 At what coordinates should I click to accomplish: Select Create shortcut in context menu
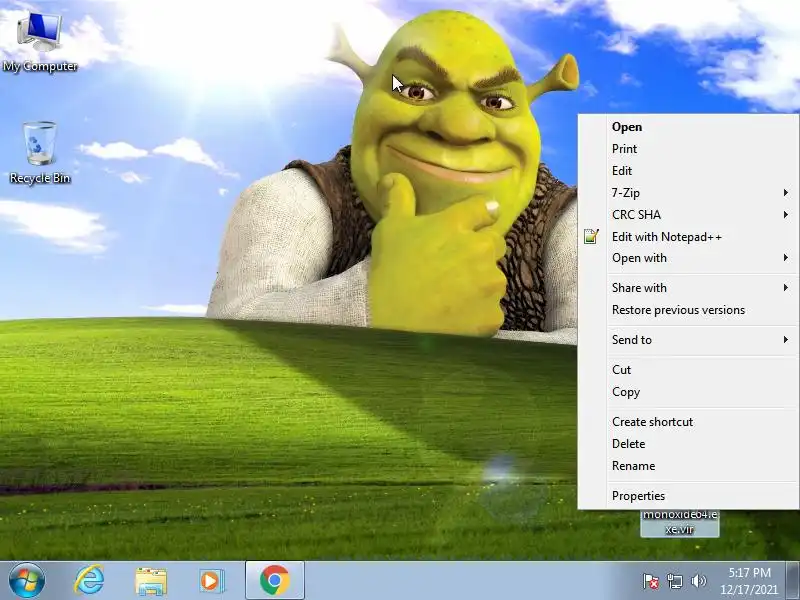[x=688, y=421]
